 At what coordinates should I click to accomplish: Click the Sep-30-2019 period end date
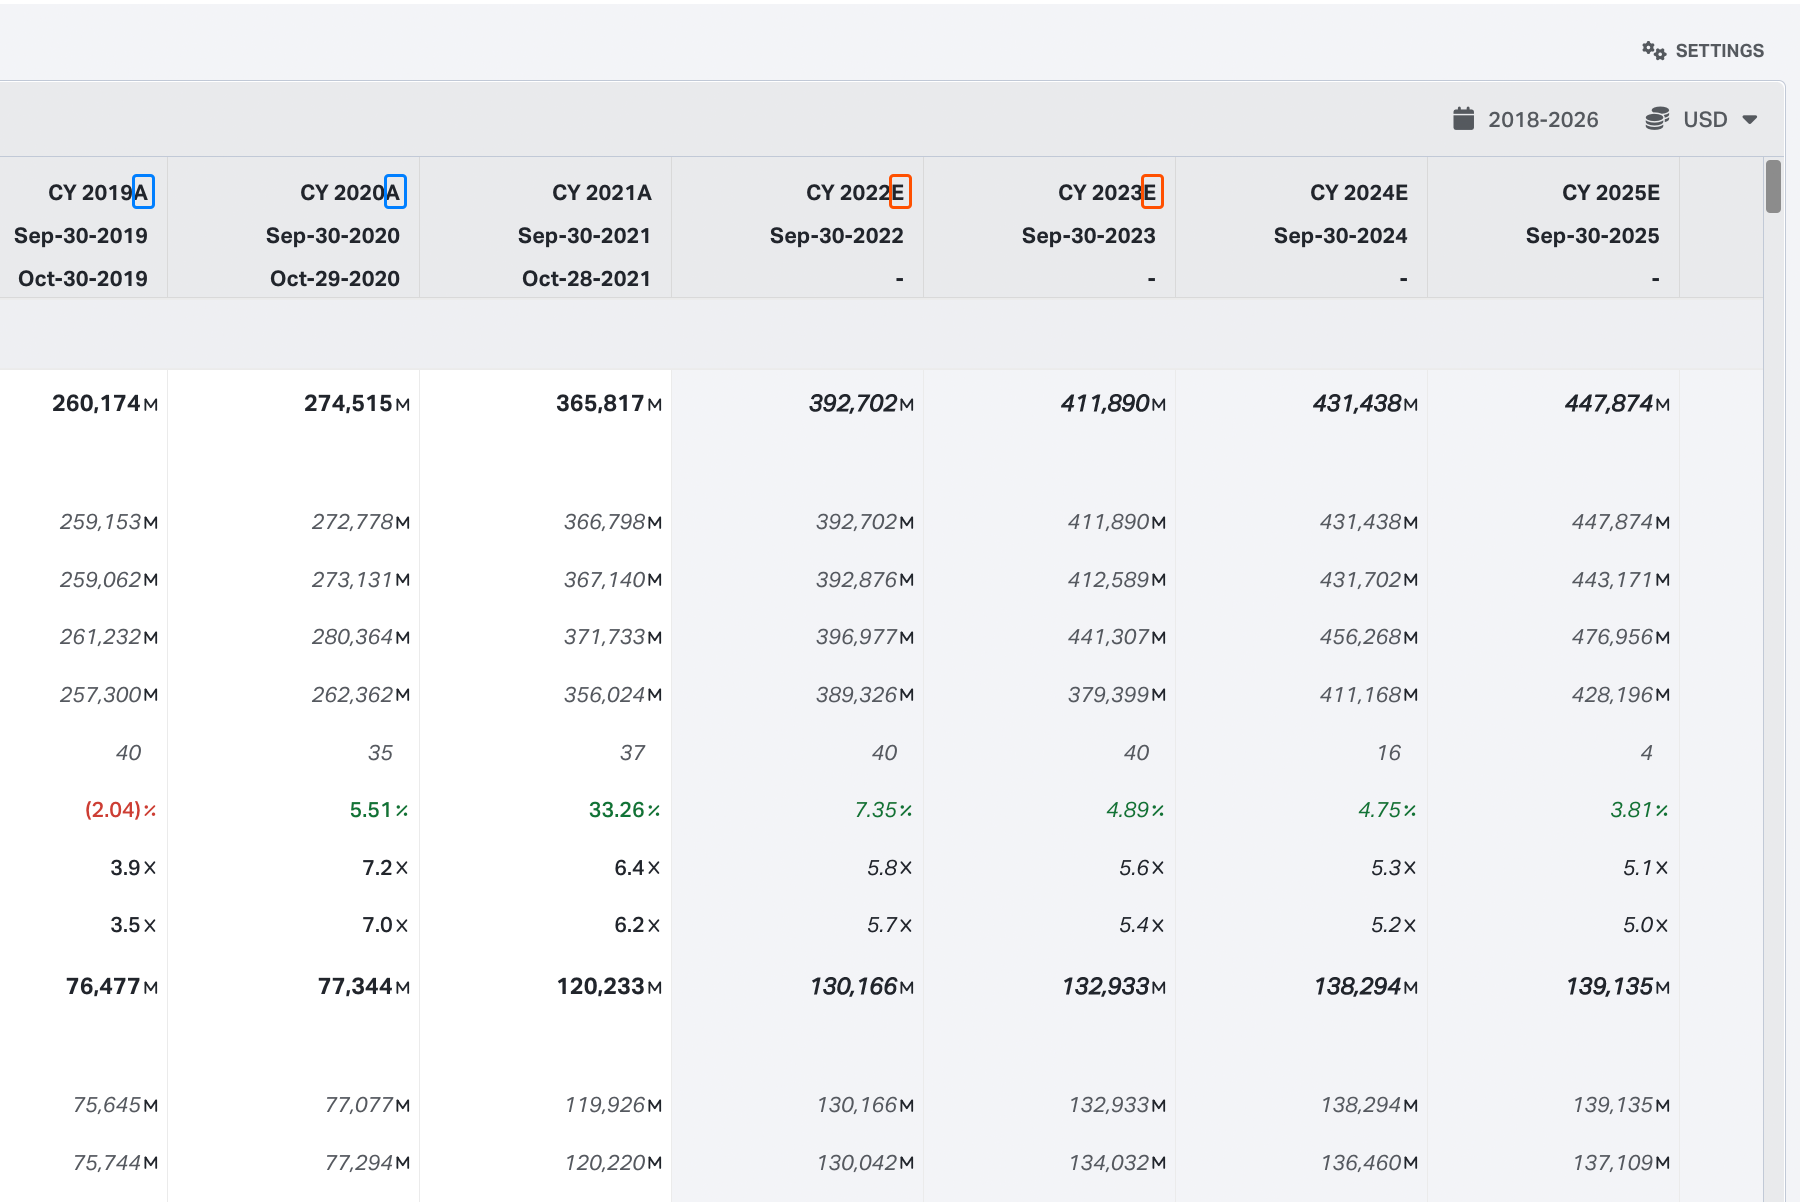point(81,236)
